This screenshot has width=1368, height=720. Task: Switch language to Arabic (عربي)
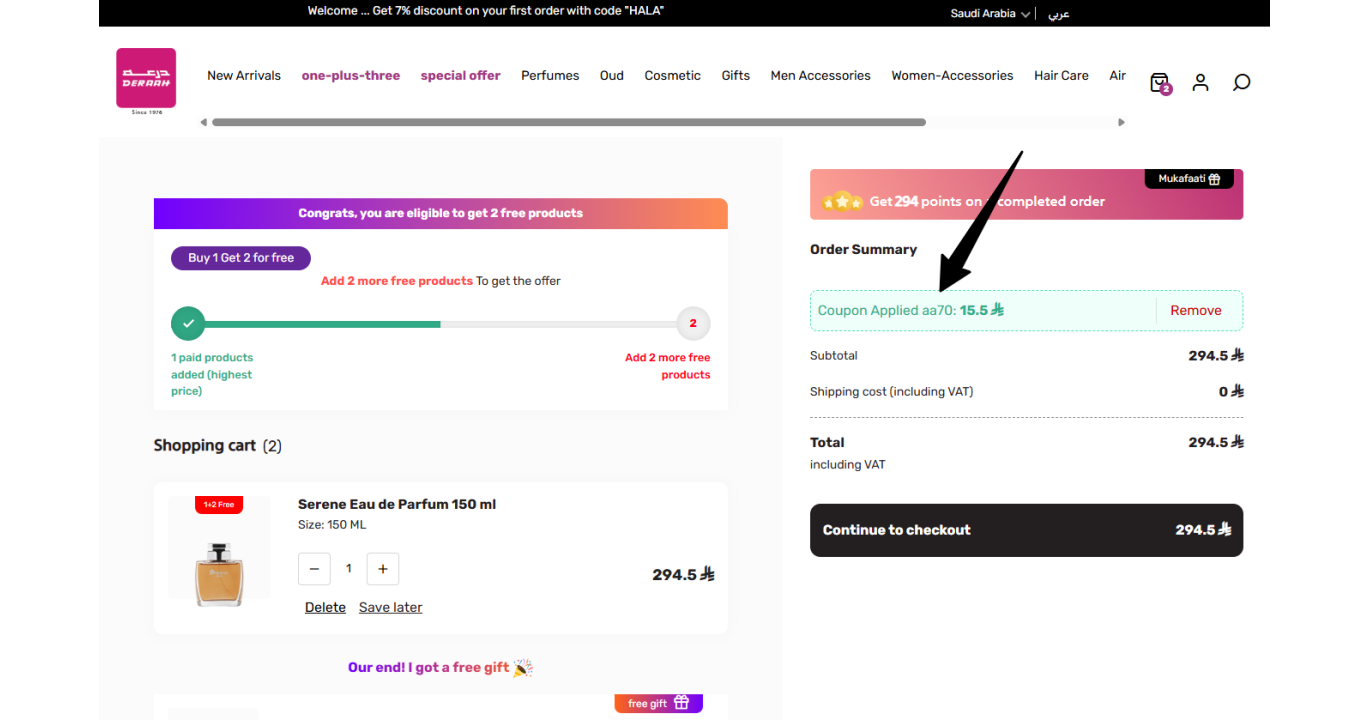pos(1058,13)
